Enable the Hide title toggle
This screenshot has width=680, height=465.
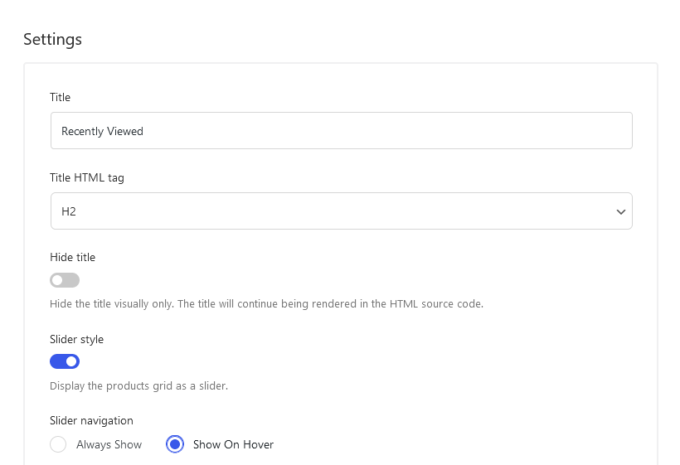point(65,280)
